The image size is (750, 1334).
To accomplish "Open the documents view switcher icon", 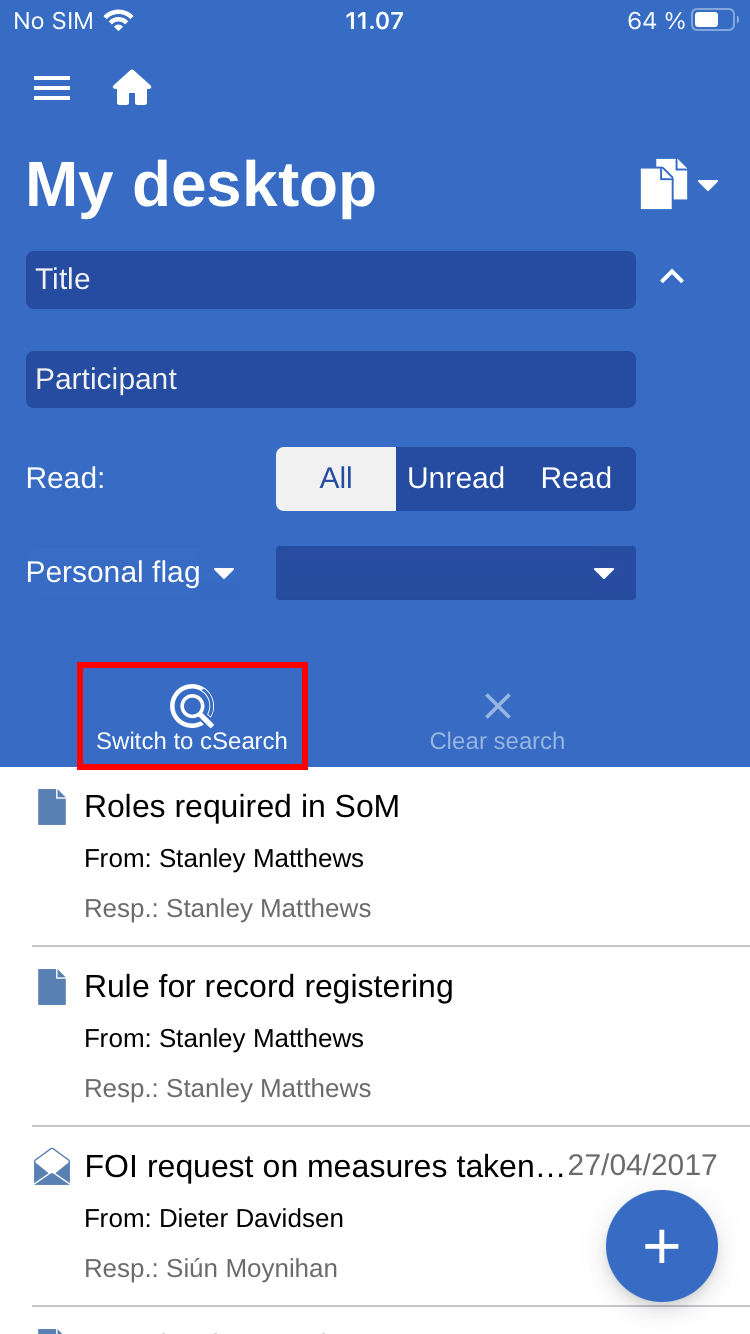I will [x=678, y=184].
